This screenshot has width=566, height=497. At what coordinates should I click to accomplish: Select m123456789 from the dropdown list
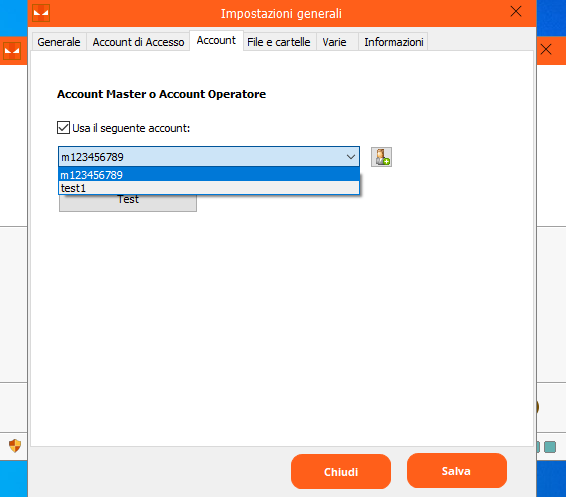(209, 175)
